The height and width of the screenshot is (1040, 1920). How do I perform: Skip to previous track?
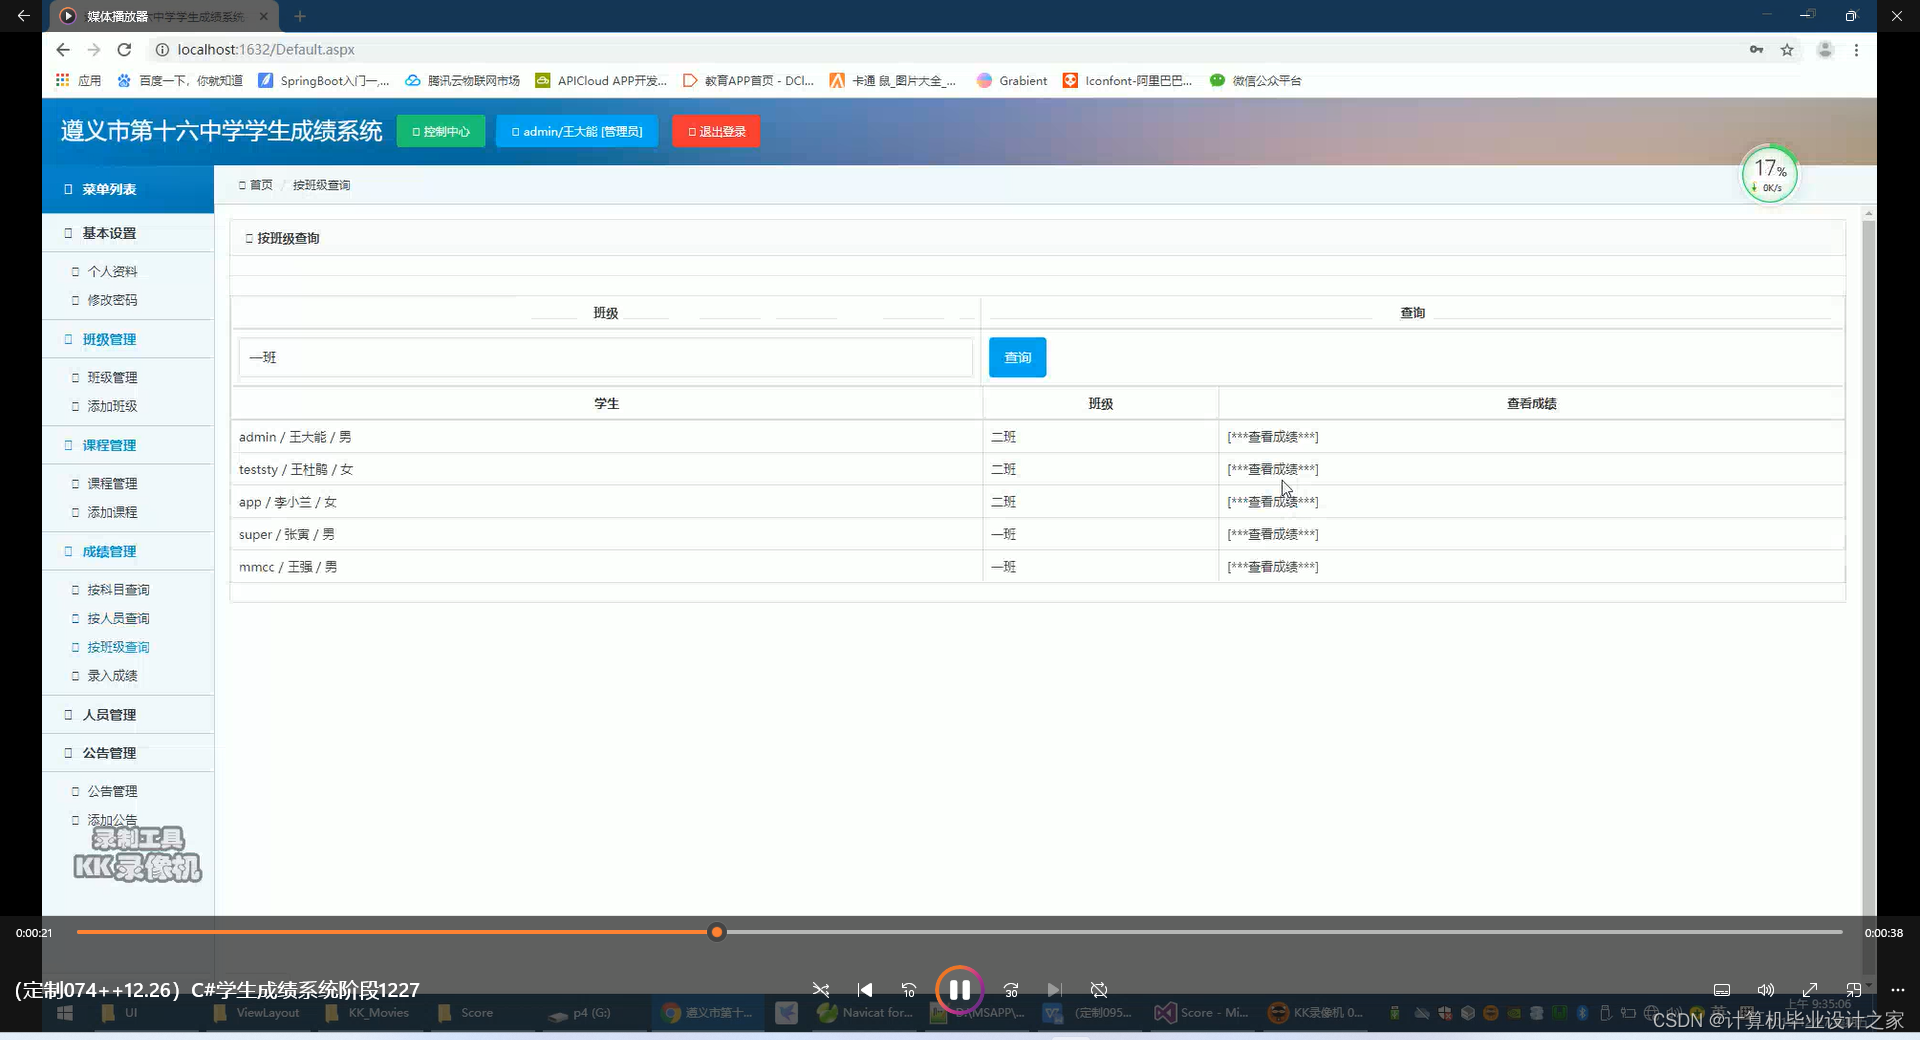coord(865,990)
